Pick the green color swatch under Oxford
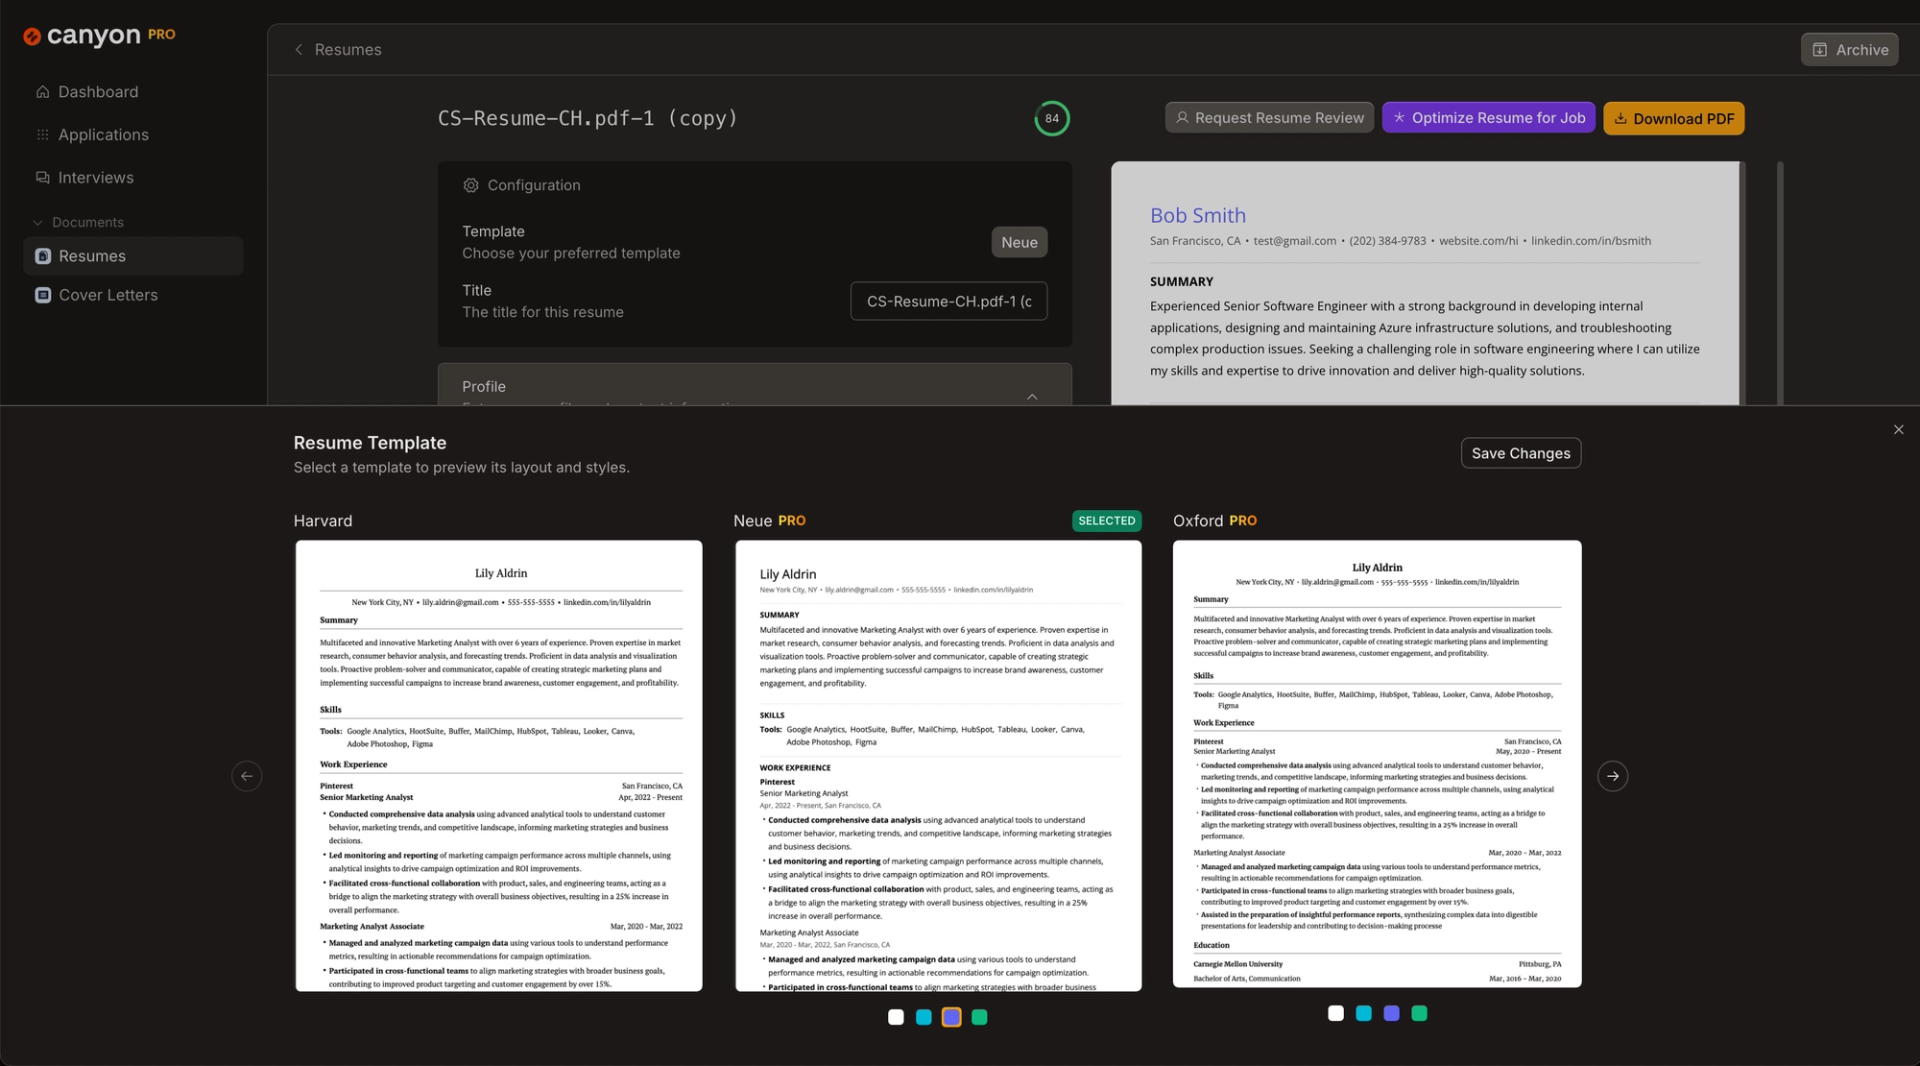The width and height of the screenshot is (1920, 1066). pyautogui.click(x=1419, y=1013)
